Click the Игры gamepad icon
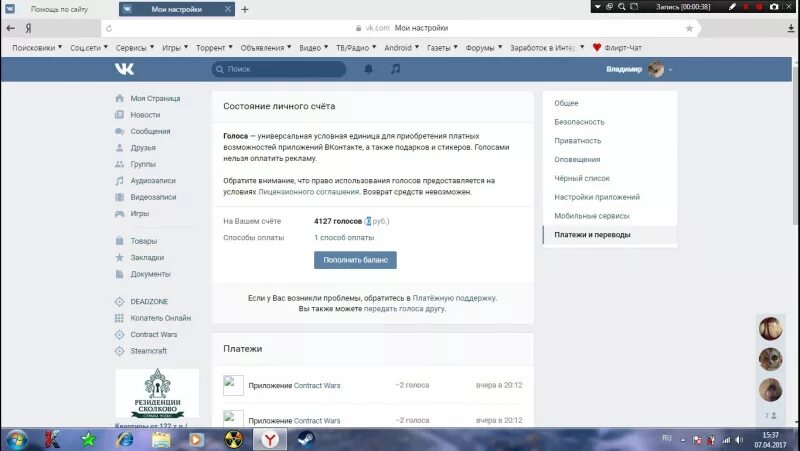Image resolution: width=800 pixels, height=451 pixels. point(119,213)
